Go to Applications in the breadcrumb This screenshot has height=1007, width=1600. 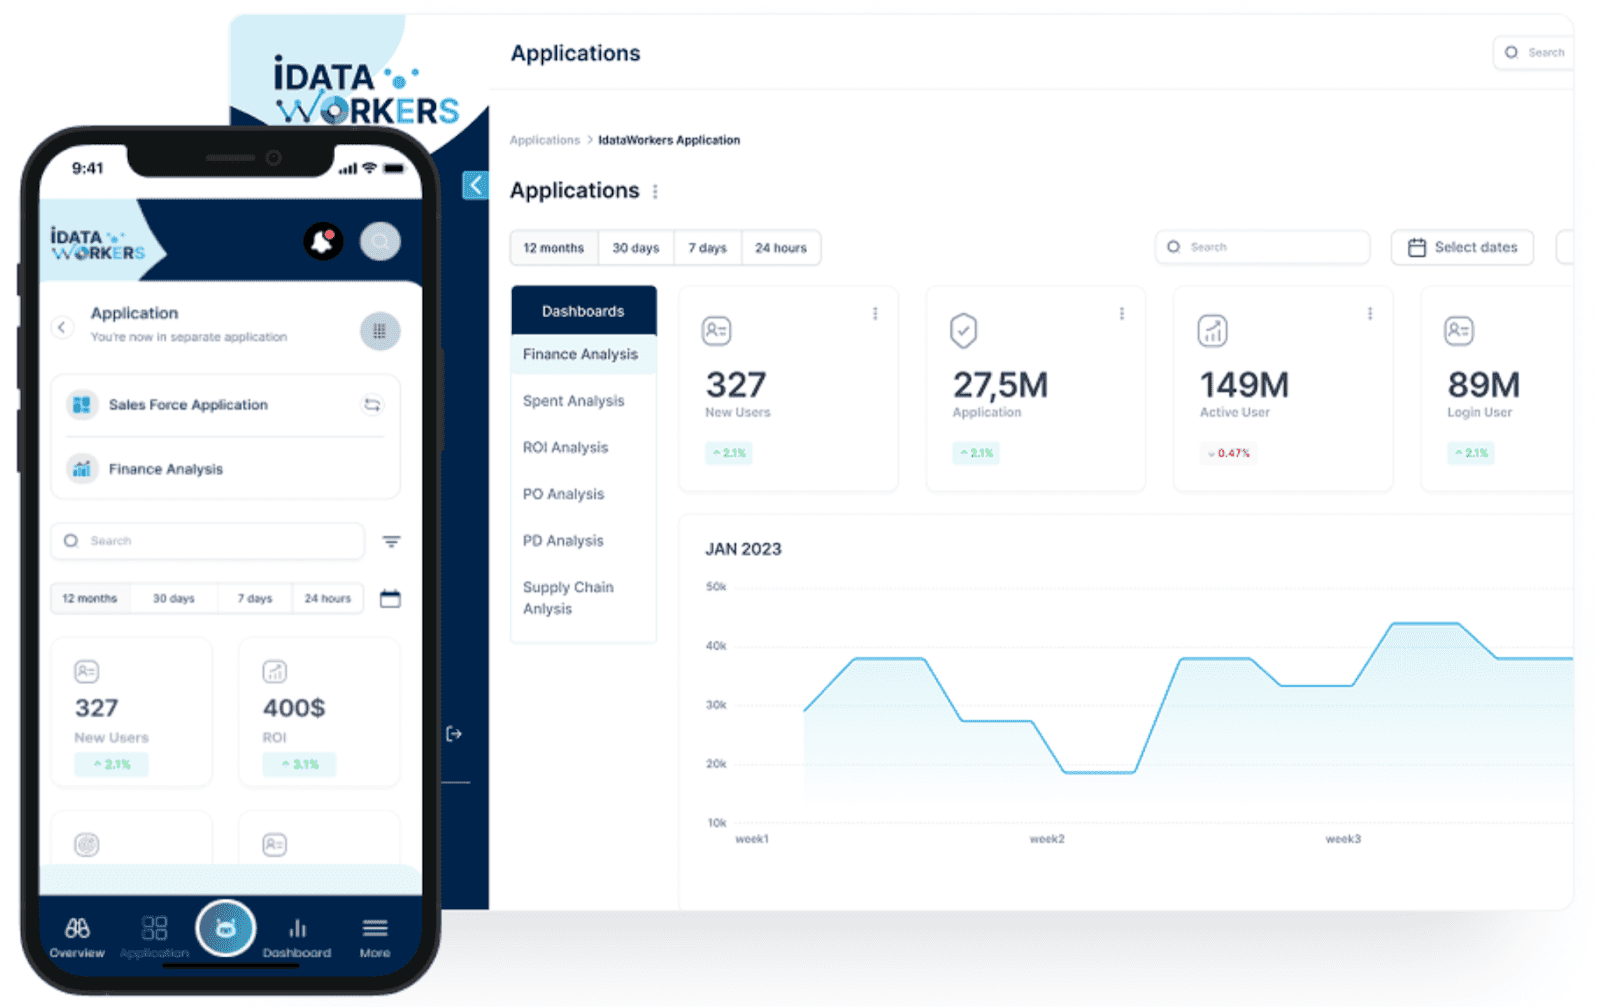(x=544, y=140)
